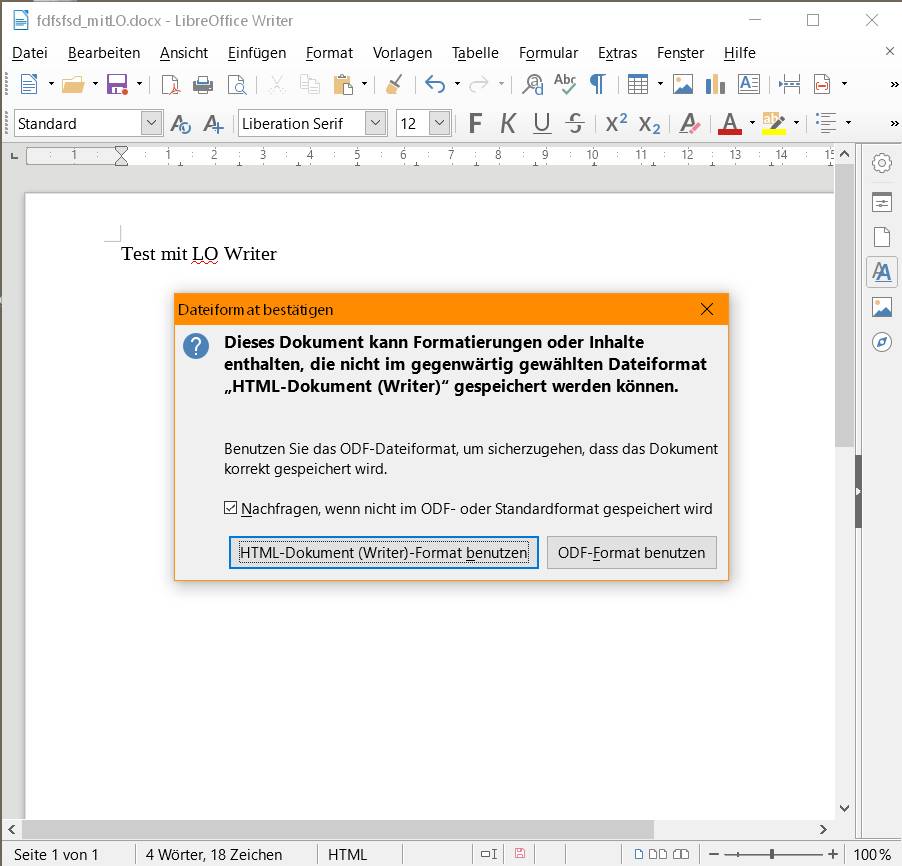Viewport: 902px width, 866px height.
Task: Toggle bold formatting
Action: 474,122
